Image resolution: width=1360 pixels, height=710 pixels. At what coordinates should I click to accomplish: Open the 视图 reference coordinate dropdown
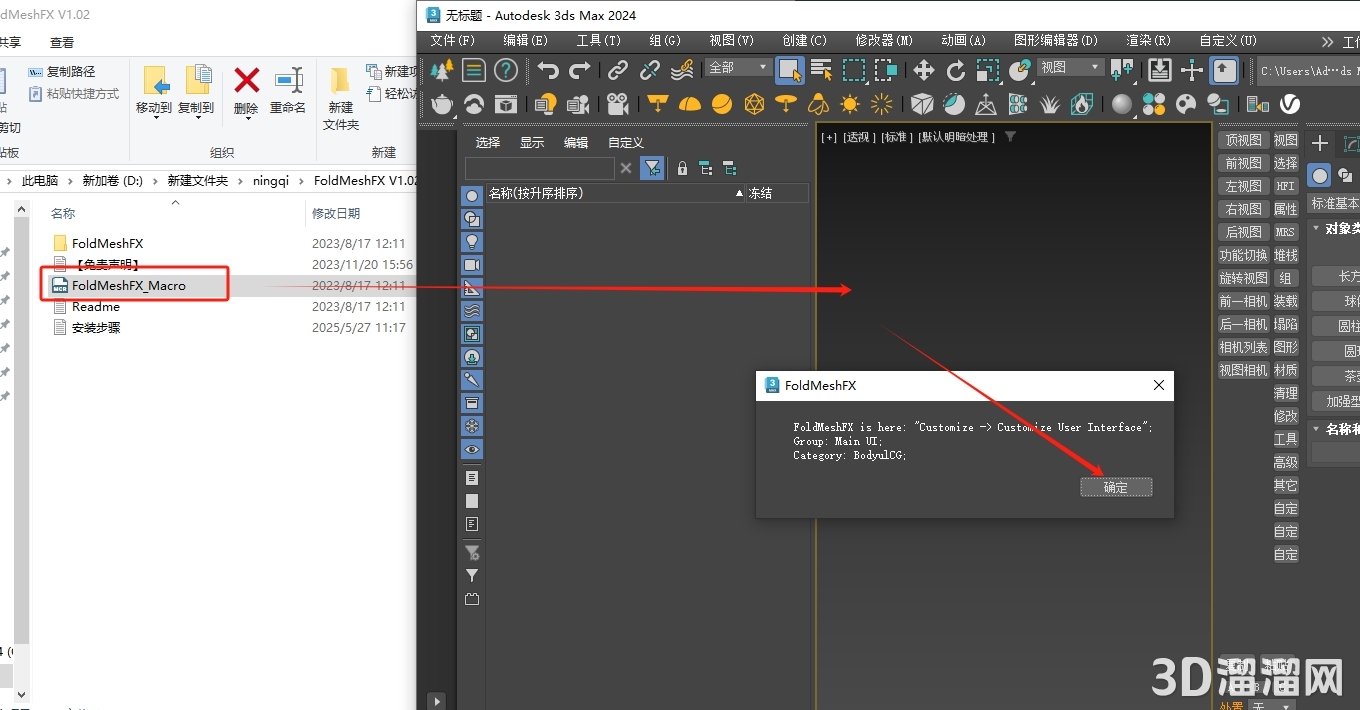pos(1069,67)
